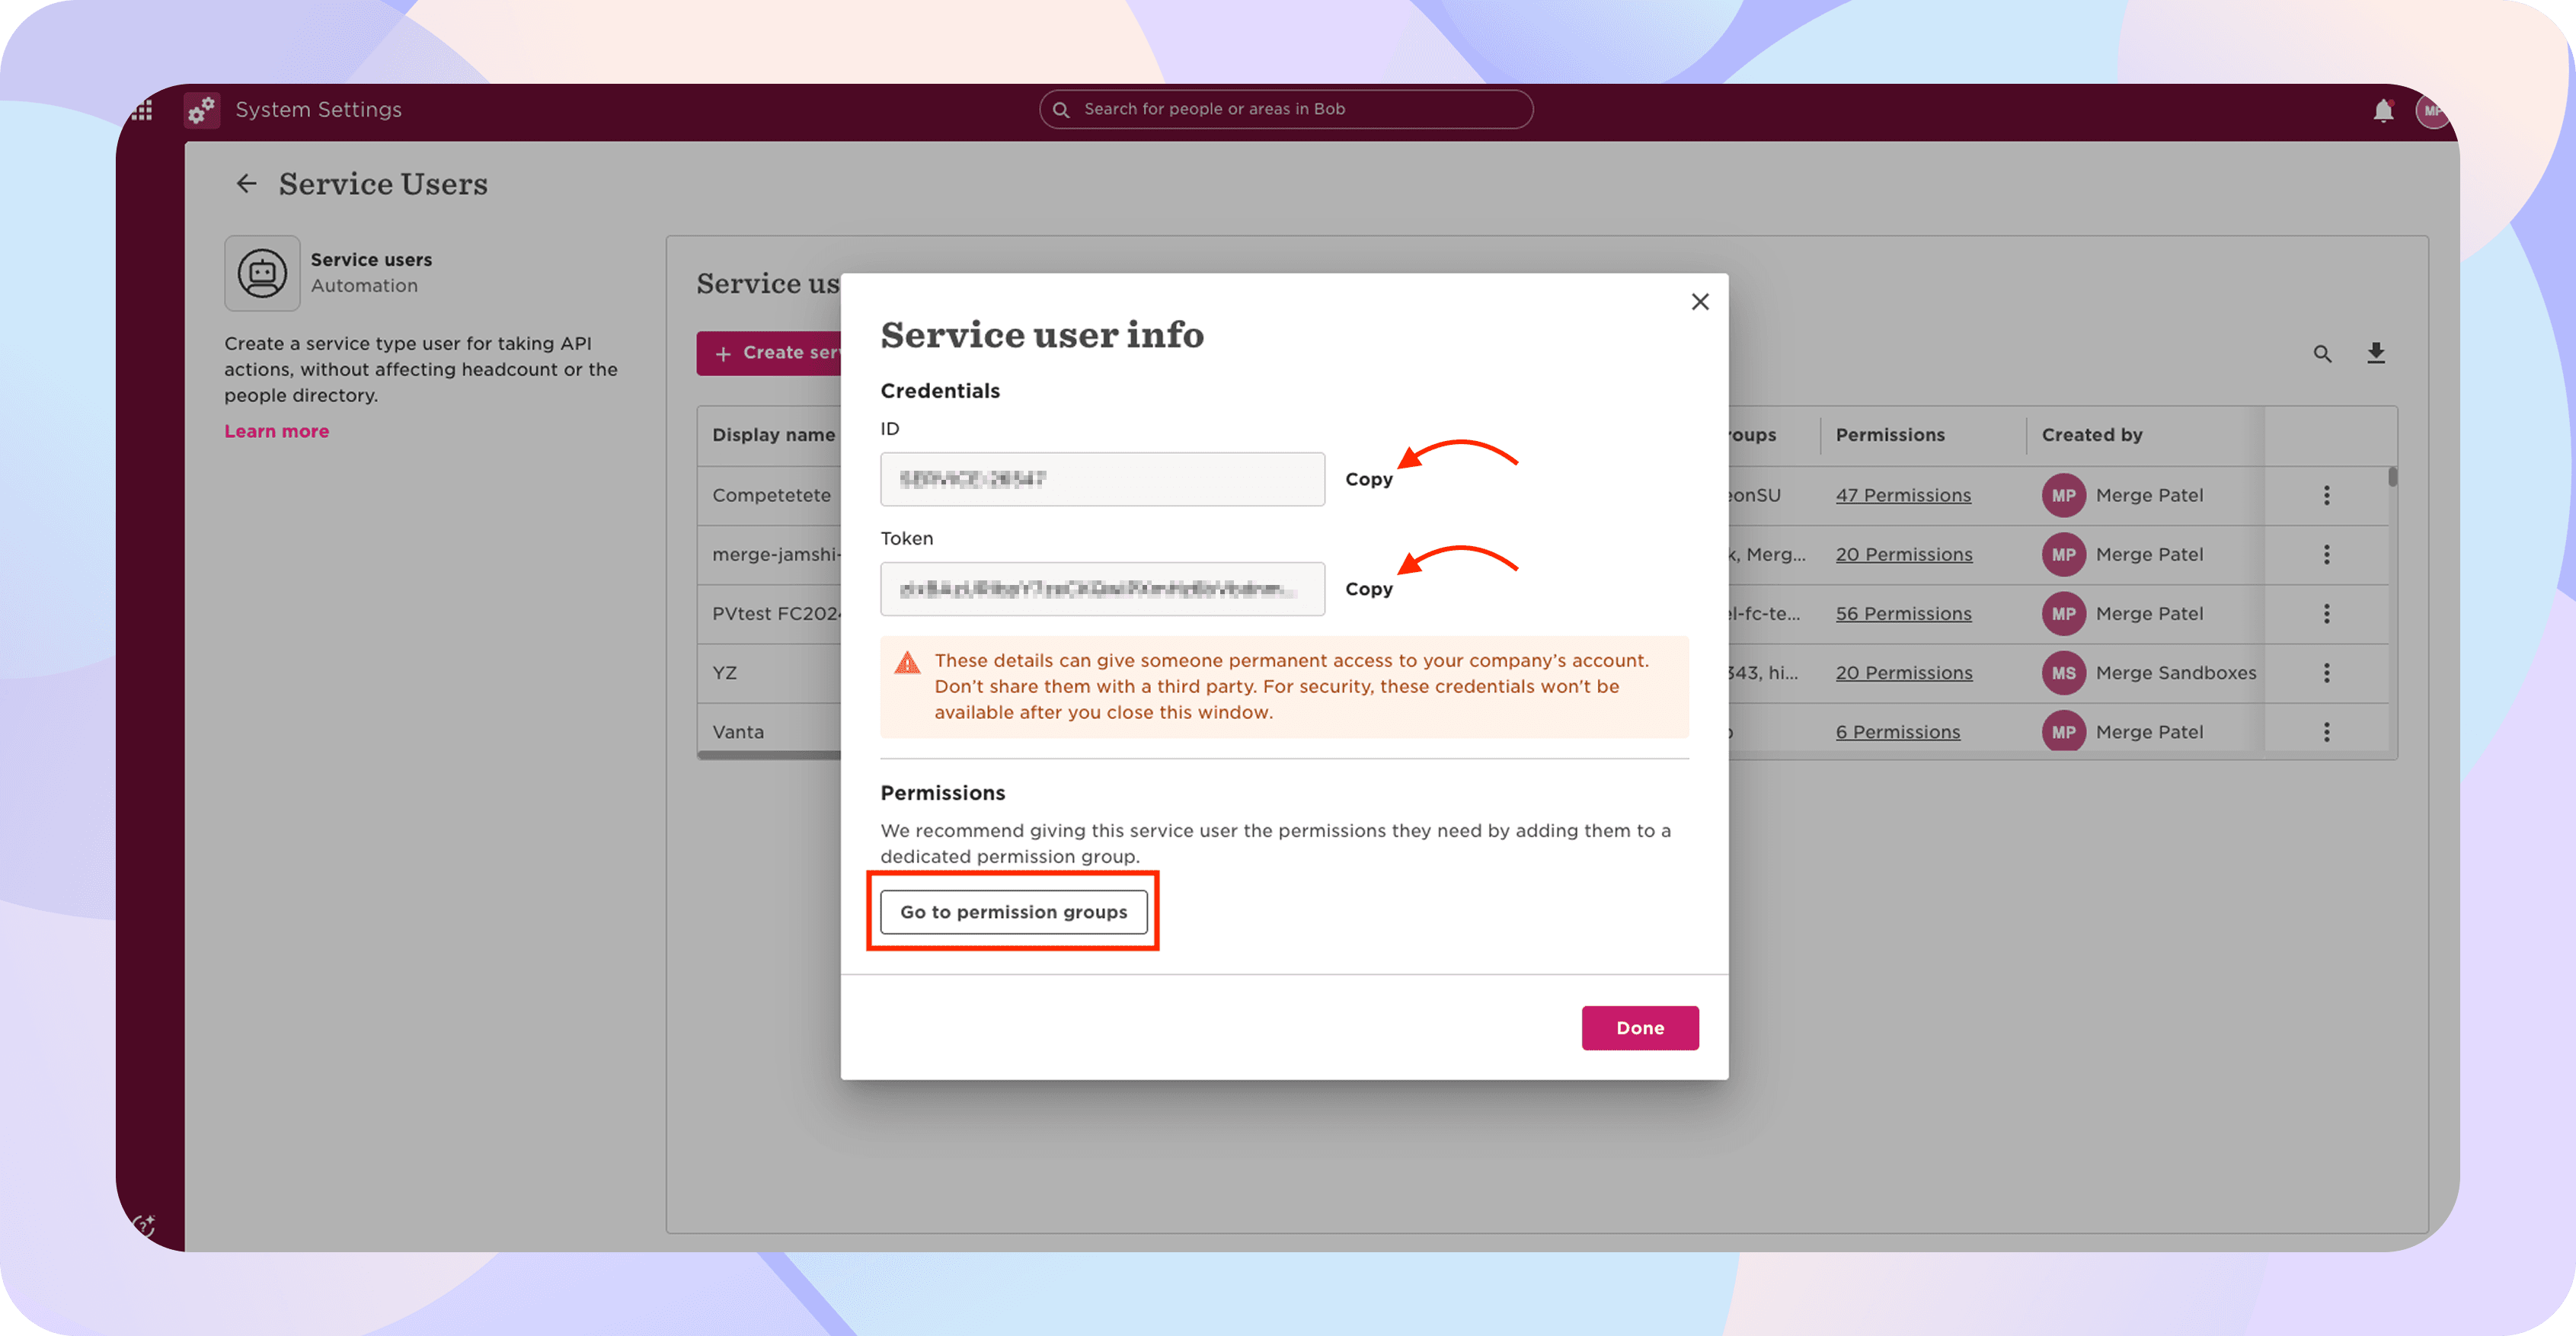The image size is (2576, 1336).
Task: Go back with the Service Users arrow
Action: pyautogui.click(x=246, y=184)
